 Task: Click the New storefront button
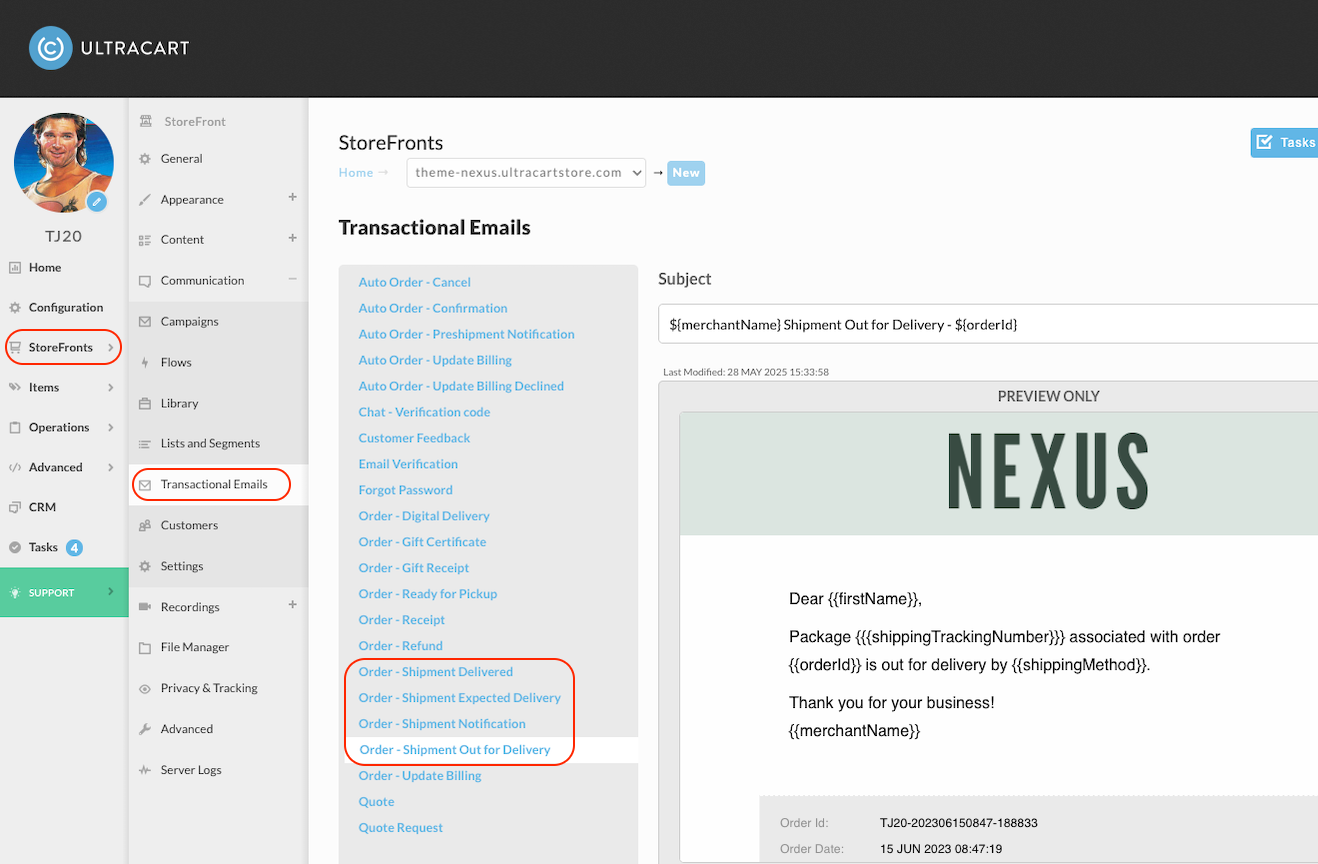686,172
